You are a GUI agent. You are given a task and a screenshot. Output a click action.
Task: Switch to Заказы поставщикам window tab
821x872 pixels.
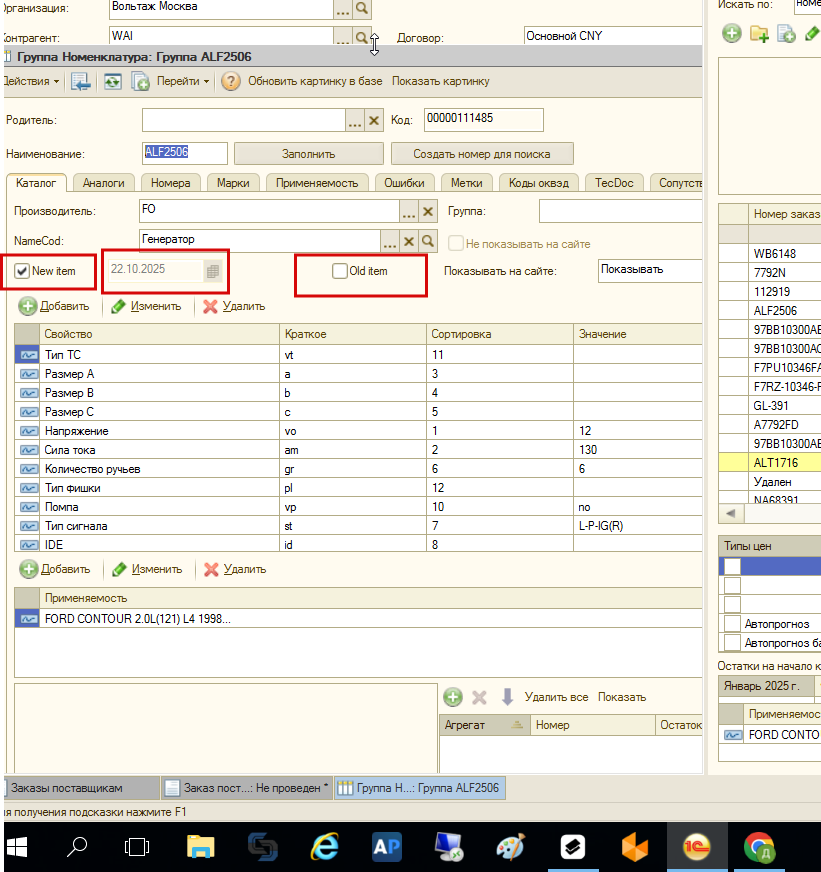pos(82,788)
